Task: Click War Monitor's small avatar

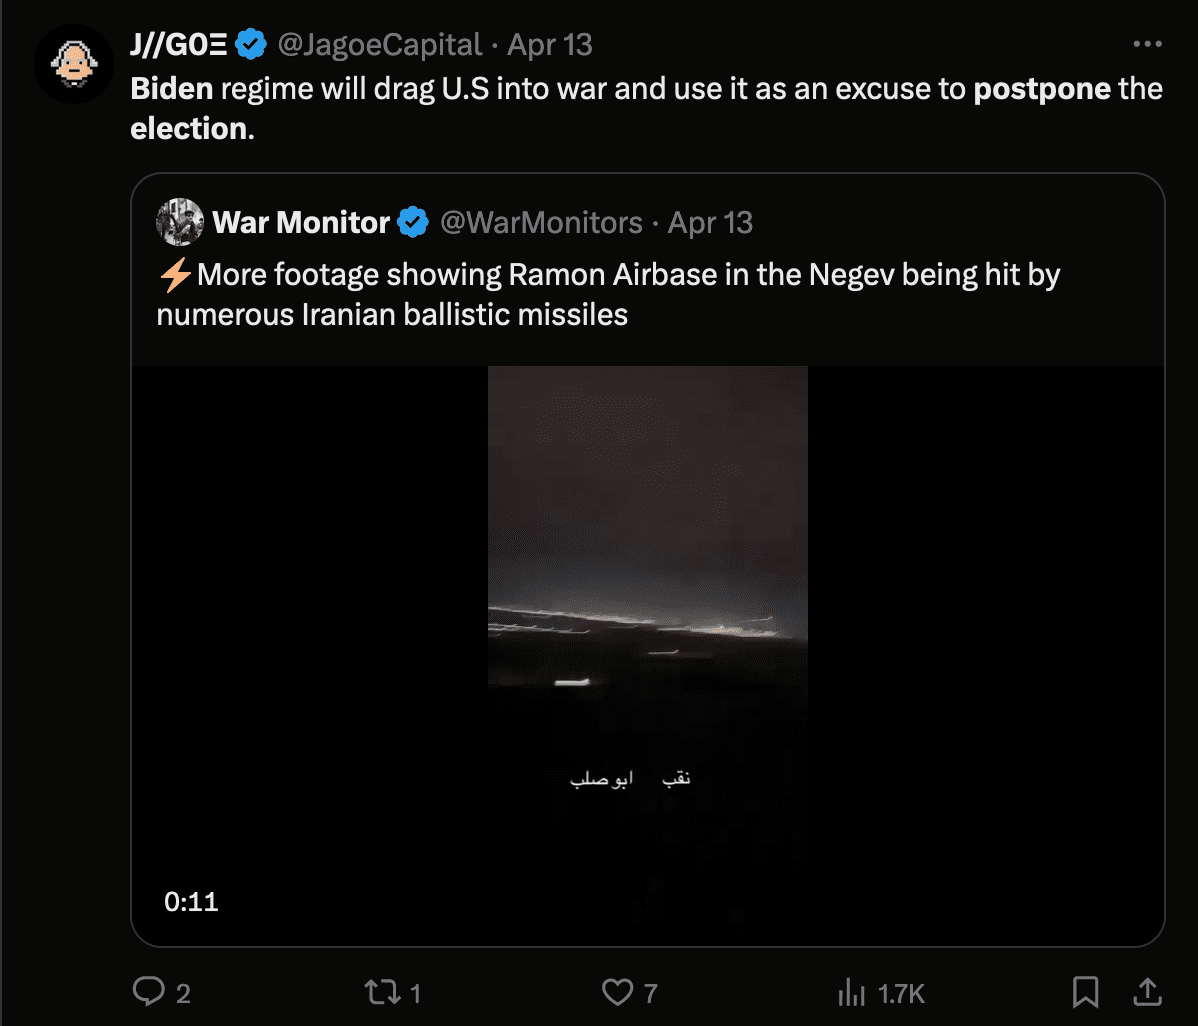Action: 180,222
